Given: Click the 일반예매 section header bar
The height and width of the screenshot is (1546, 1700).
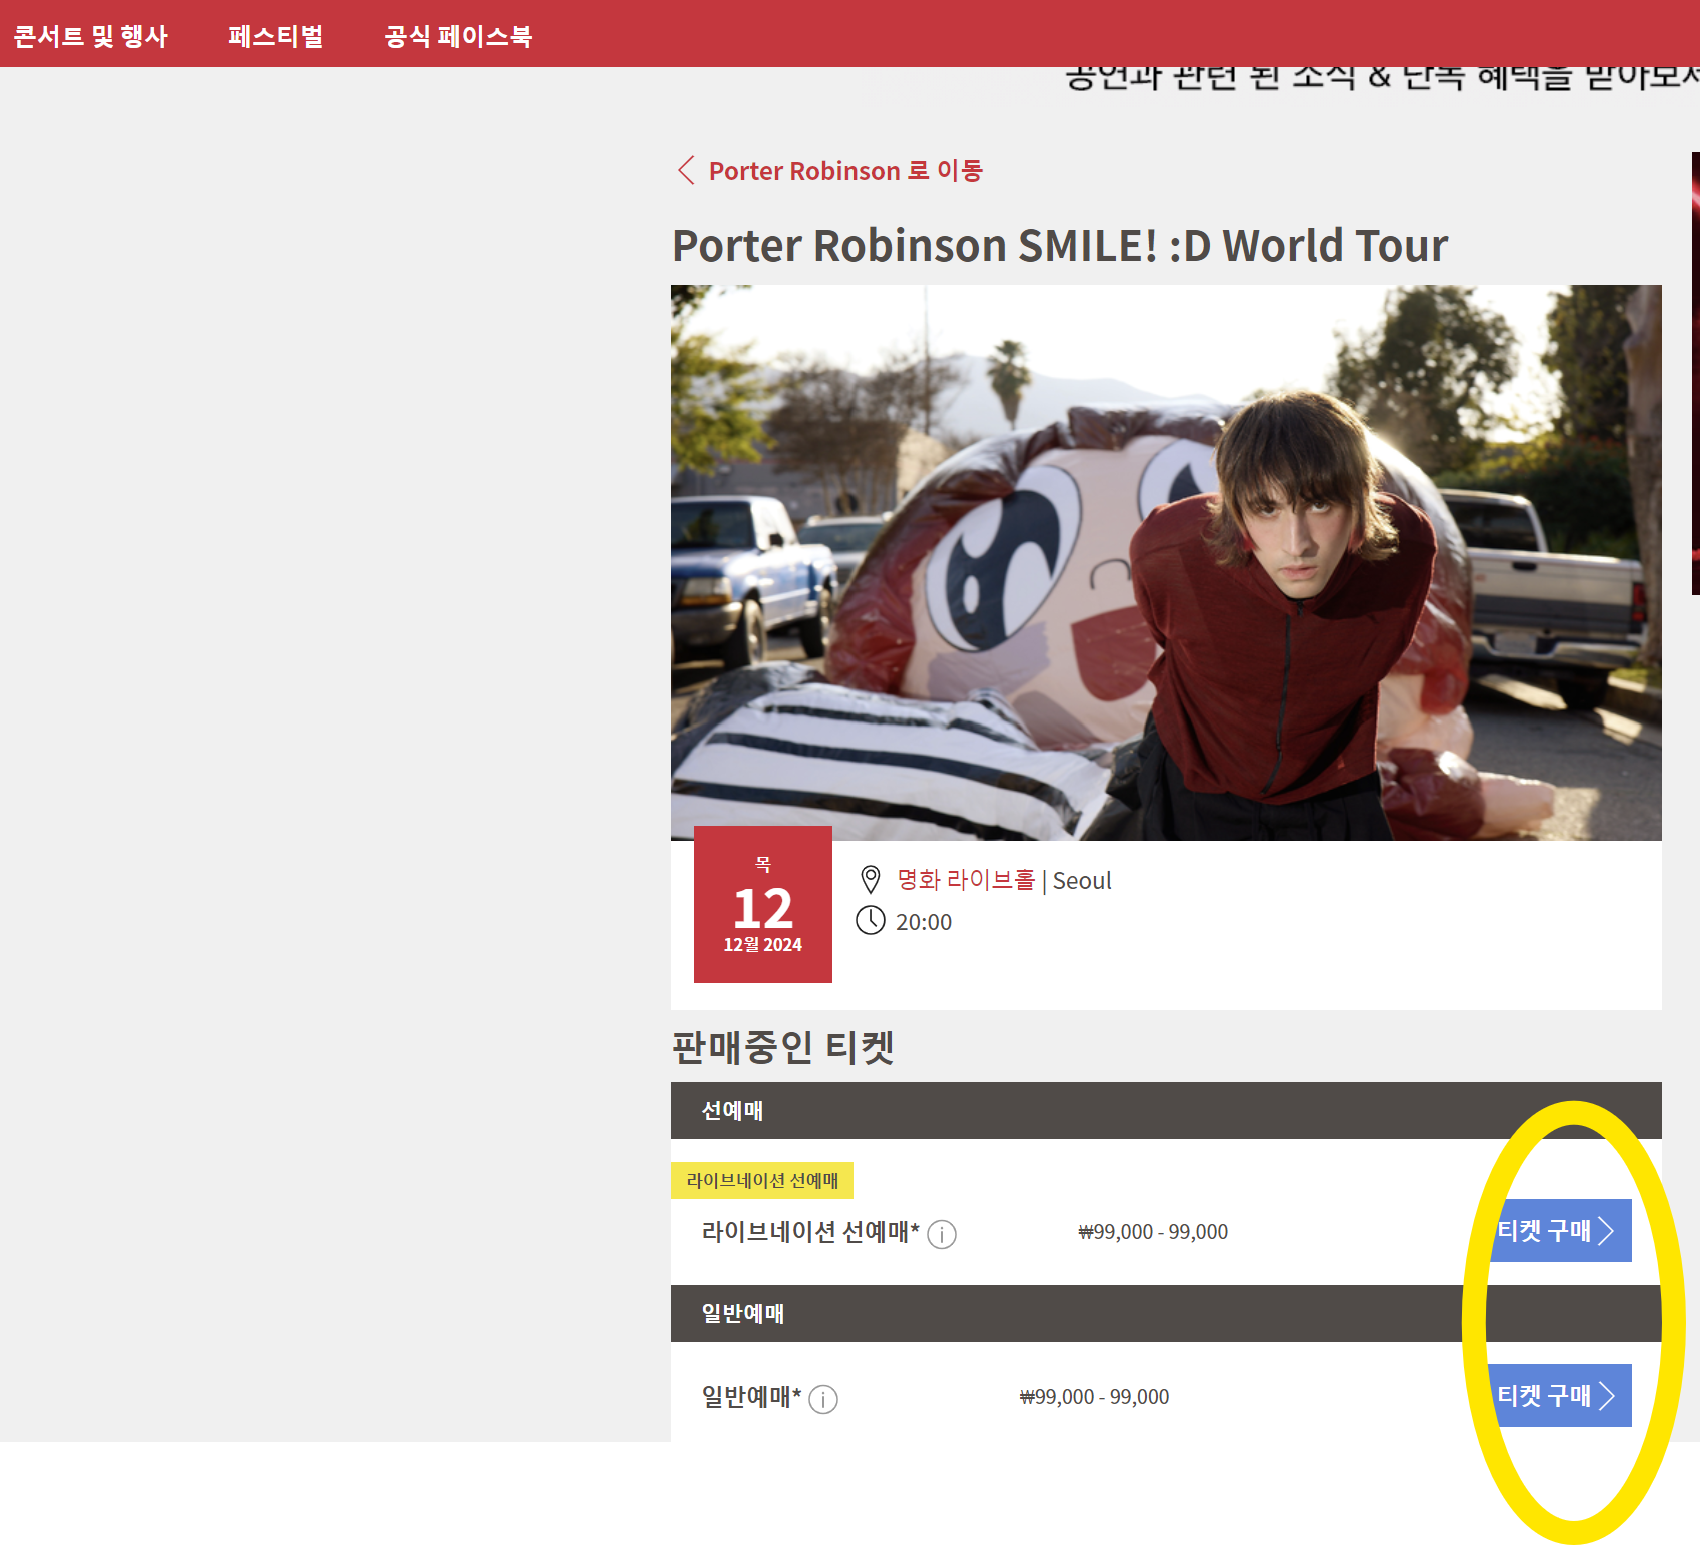Looking at the screenshot, I should [x=1166, y=1313].
